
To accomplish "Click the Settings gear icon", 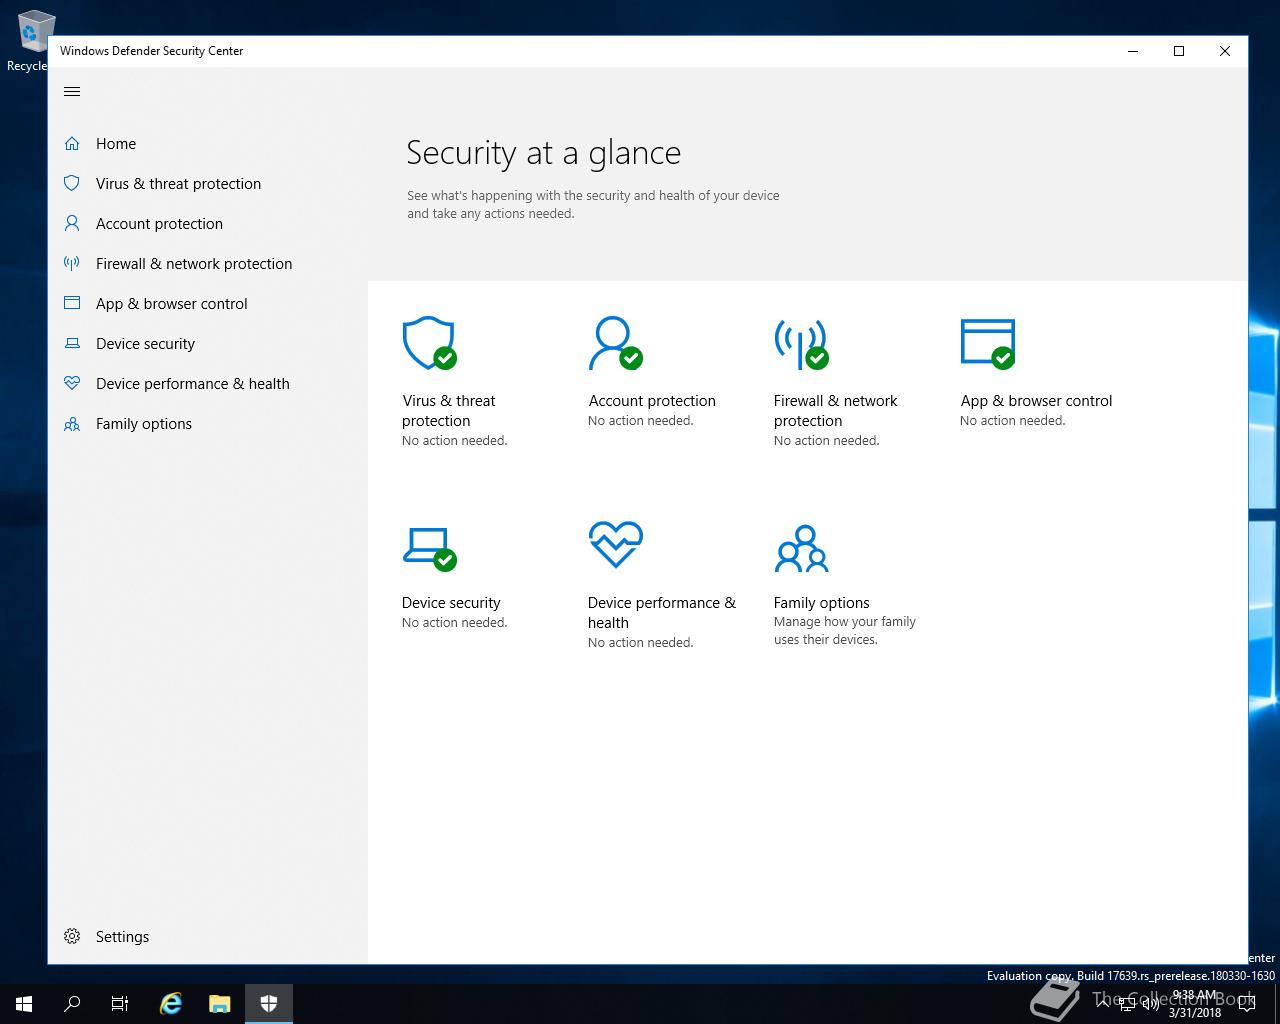I will pos(72,937).
